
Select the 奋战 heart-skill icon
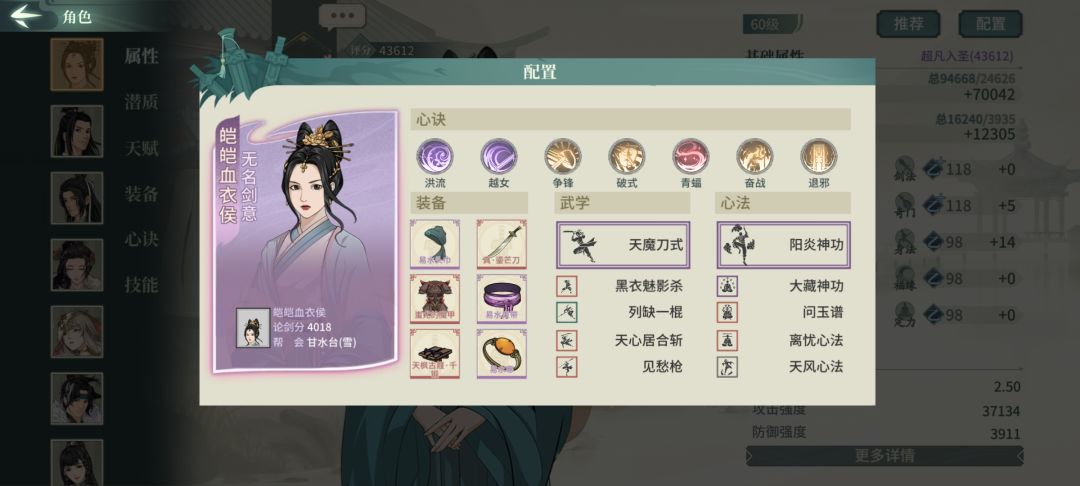(x=755, y=156)
